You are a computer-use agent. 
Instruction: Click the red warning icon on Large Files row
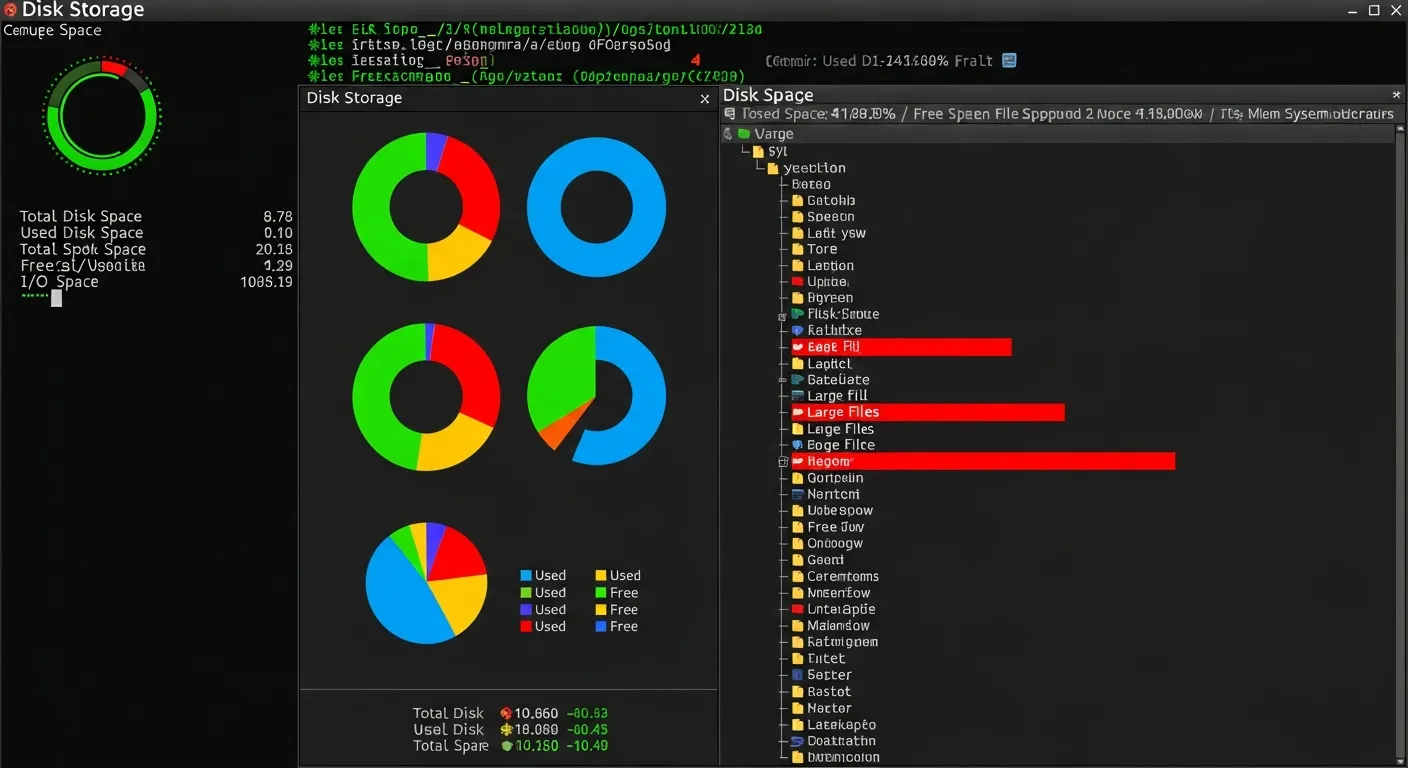(x=798, y=411)
